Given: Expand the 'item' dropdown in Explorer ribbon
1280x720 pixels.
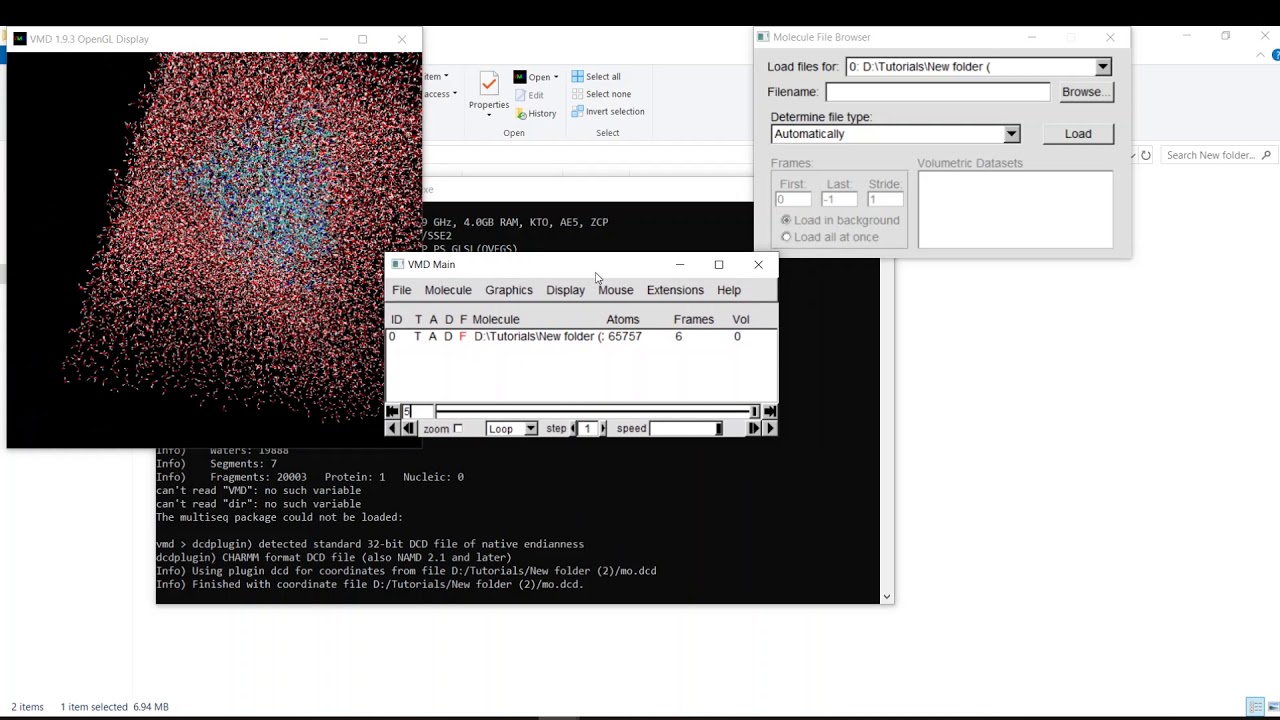Looking at the screenshot, I should pos(446,77).
